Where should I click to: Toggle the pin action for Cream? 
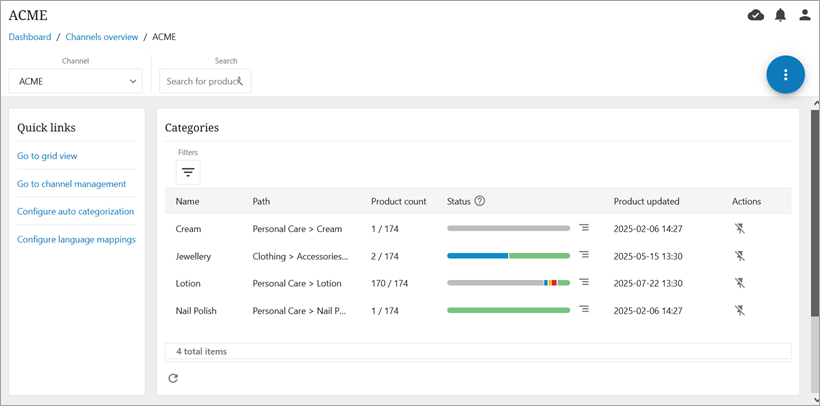[x=740, y=229]
